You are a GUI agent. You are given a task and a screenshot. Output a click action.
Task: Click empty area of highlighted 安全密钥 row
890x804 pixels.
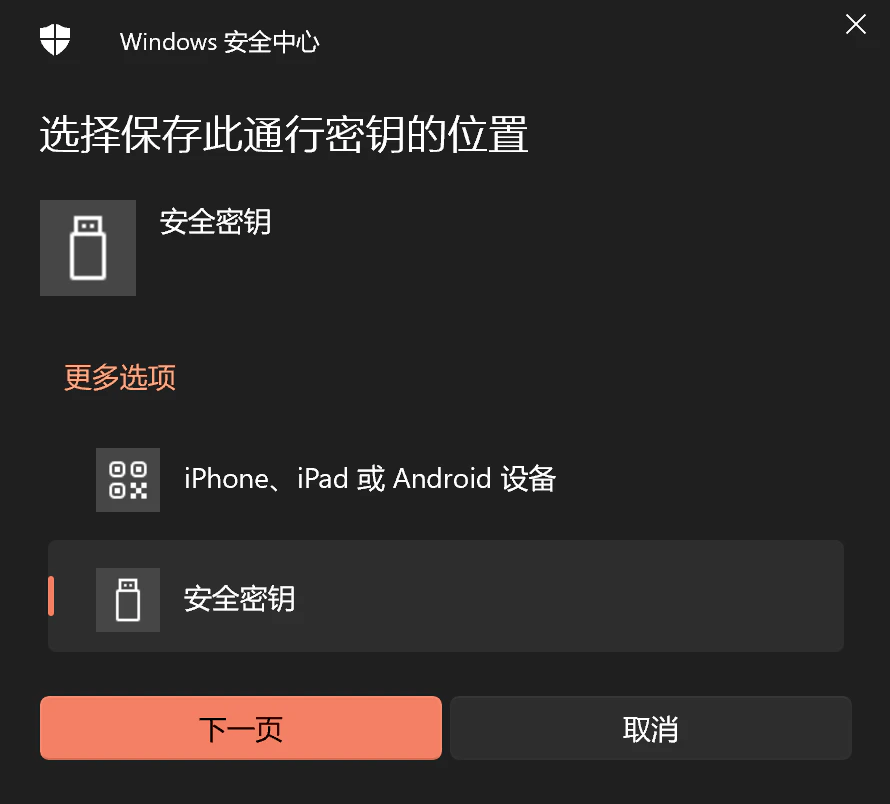pyautogui.click(x=568, y=596)
